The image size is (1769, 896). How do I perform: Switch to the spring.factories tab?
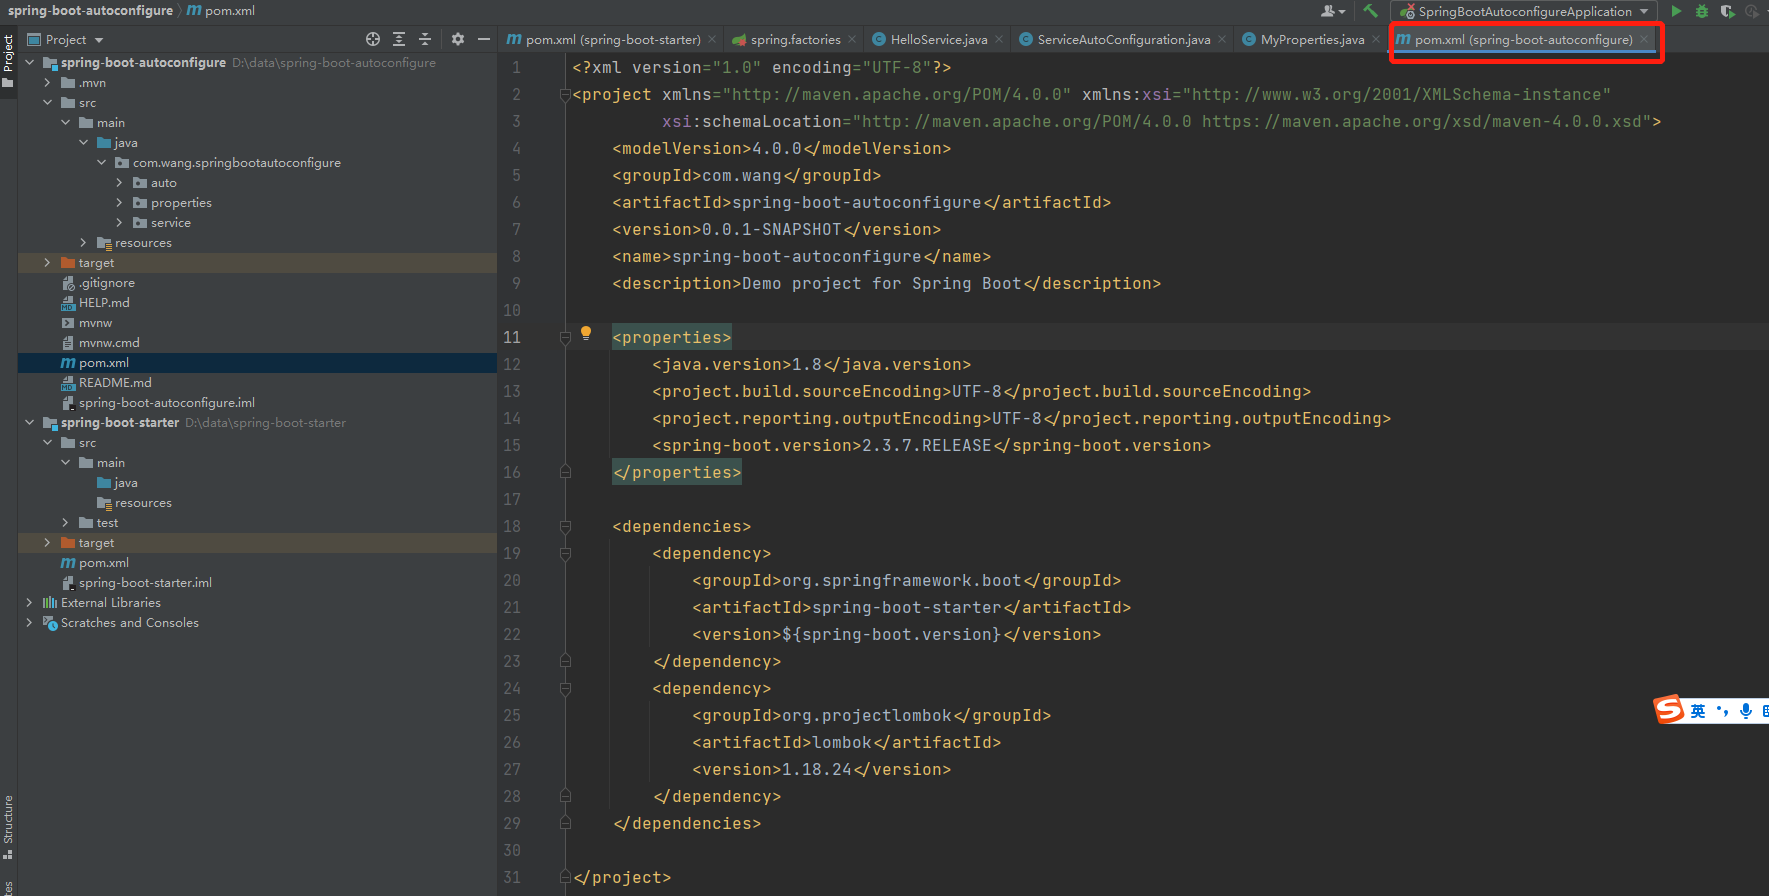[x=794, y=39]
